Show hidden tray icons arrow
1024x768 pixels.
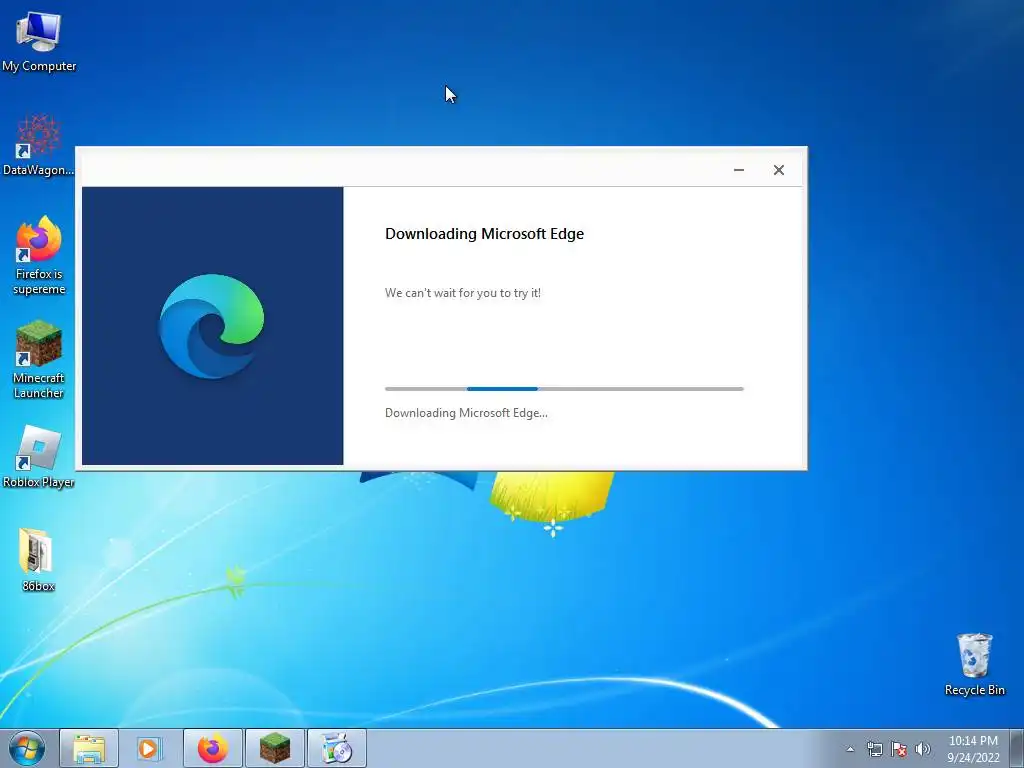coord(850,749)
